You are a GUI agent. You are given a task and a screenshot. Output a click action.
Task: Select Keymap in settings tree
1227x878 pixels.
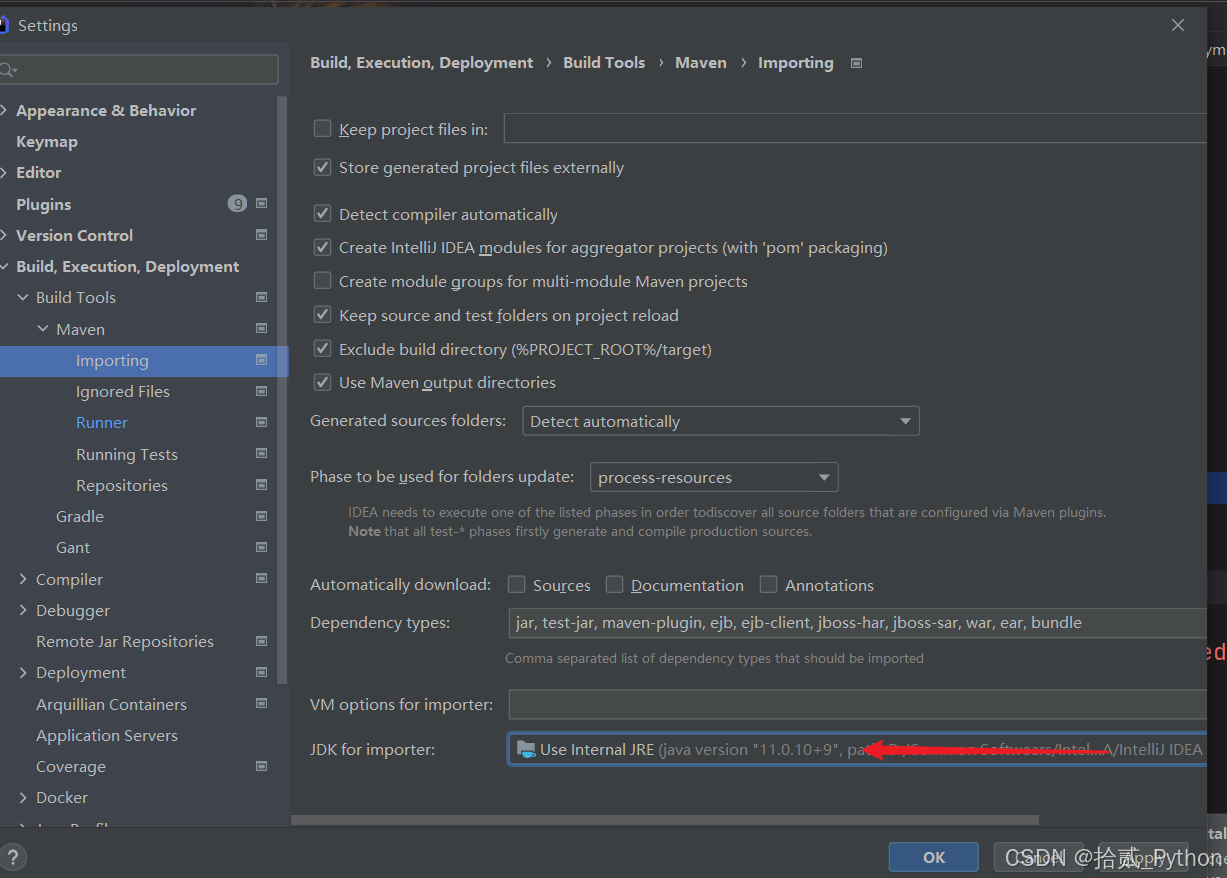click(x=47, y=141)
